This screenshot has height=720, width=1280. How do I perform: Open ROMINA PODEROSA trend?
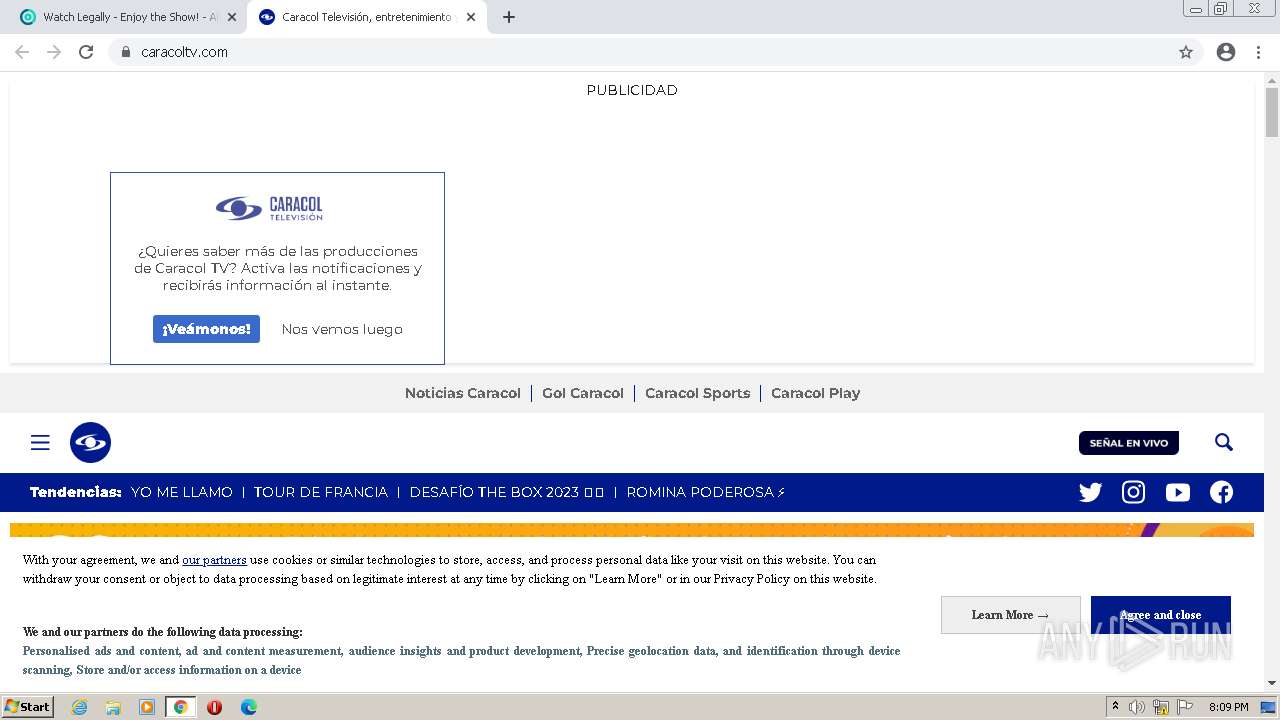706,492
